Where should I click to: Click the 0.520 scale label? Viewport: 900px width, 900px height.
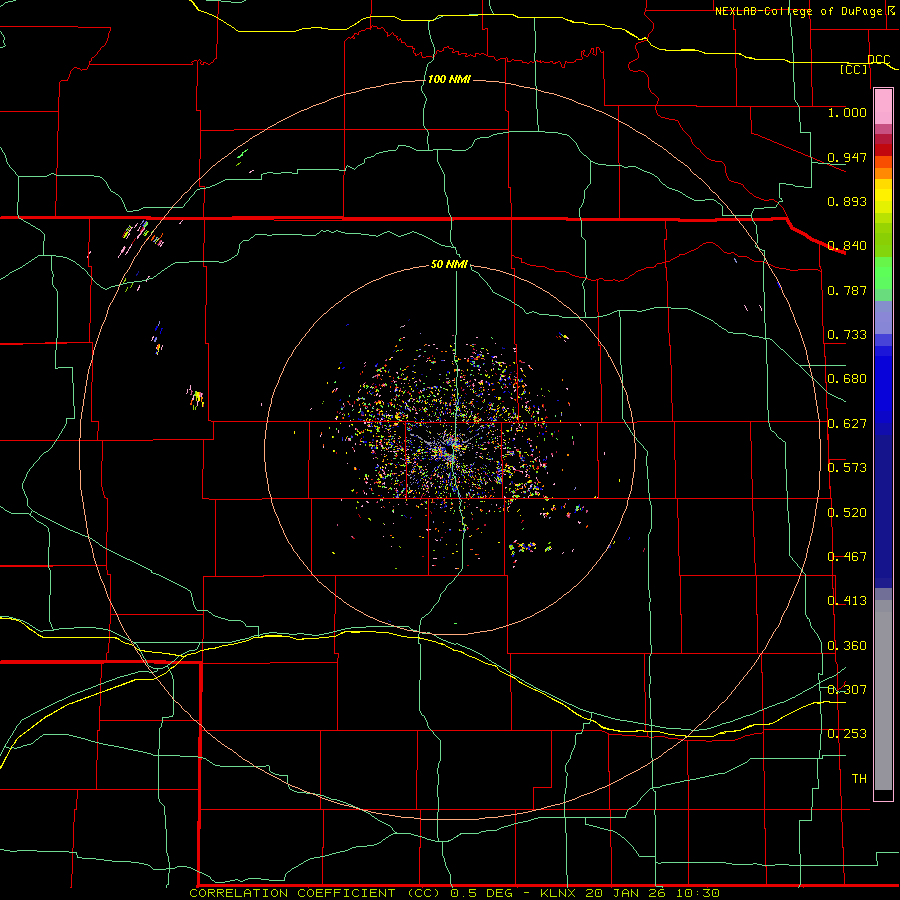[847, 513]
